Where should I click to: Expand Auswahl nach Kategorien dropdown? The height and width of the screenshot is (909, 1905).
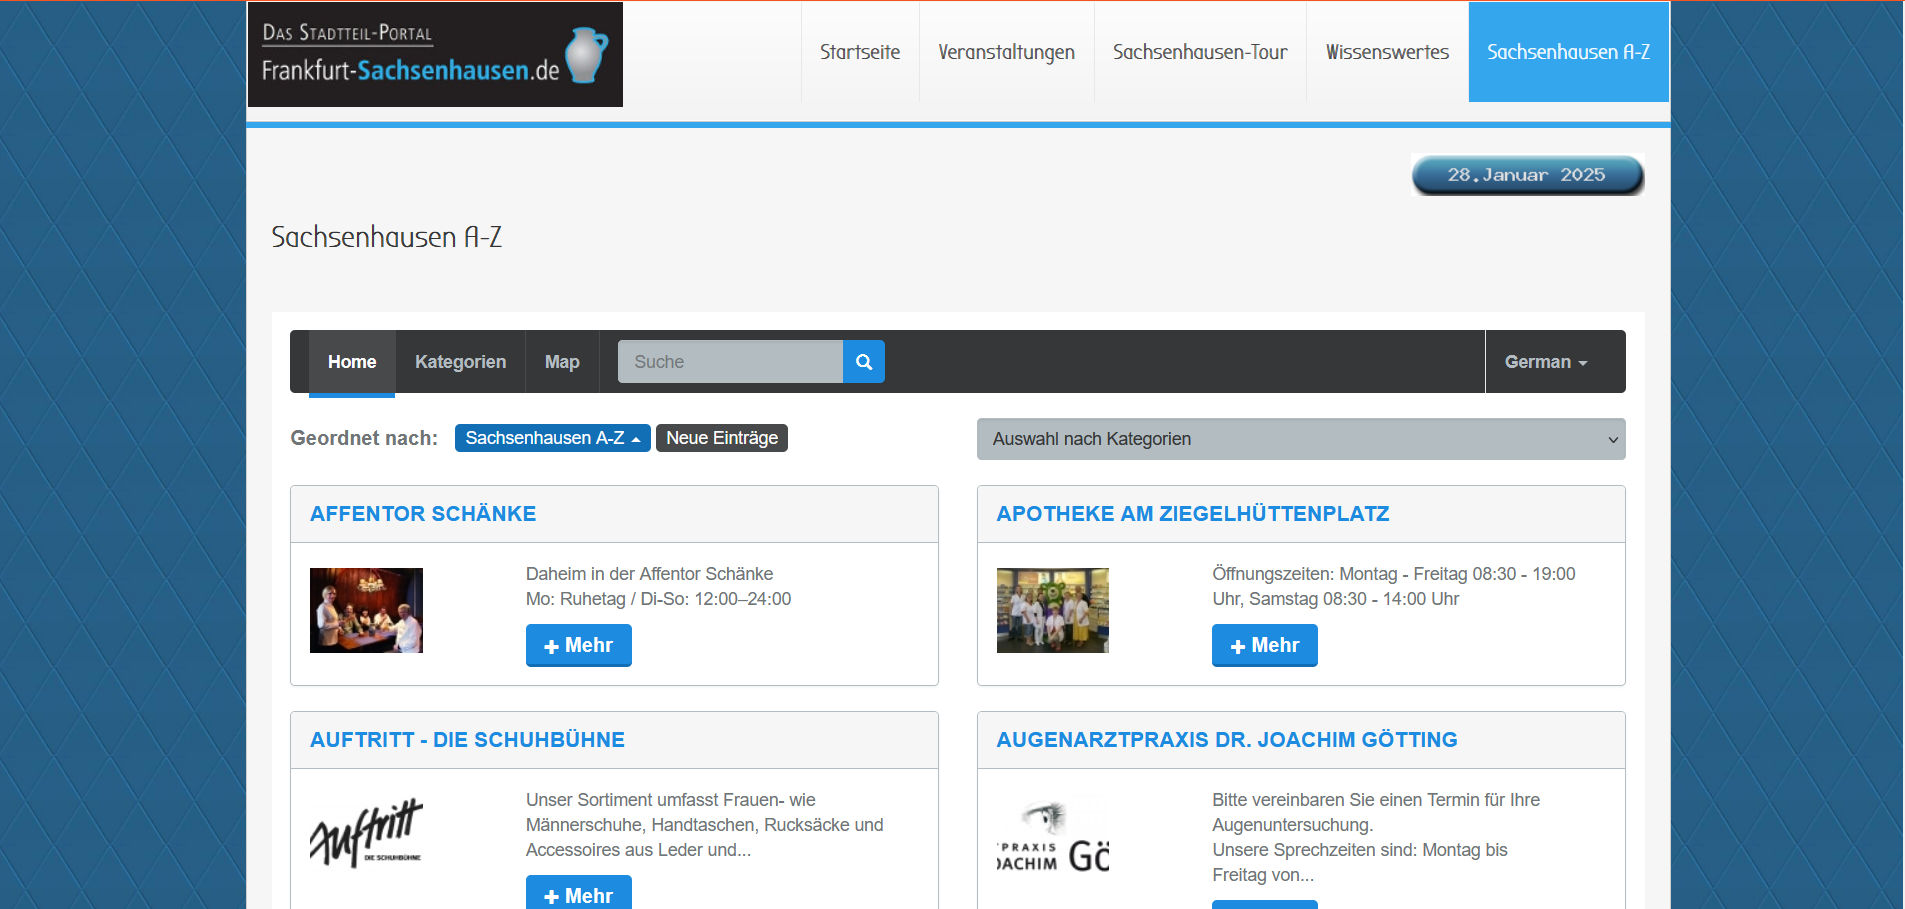1301,439
